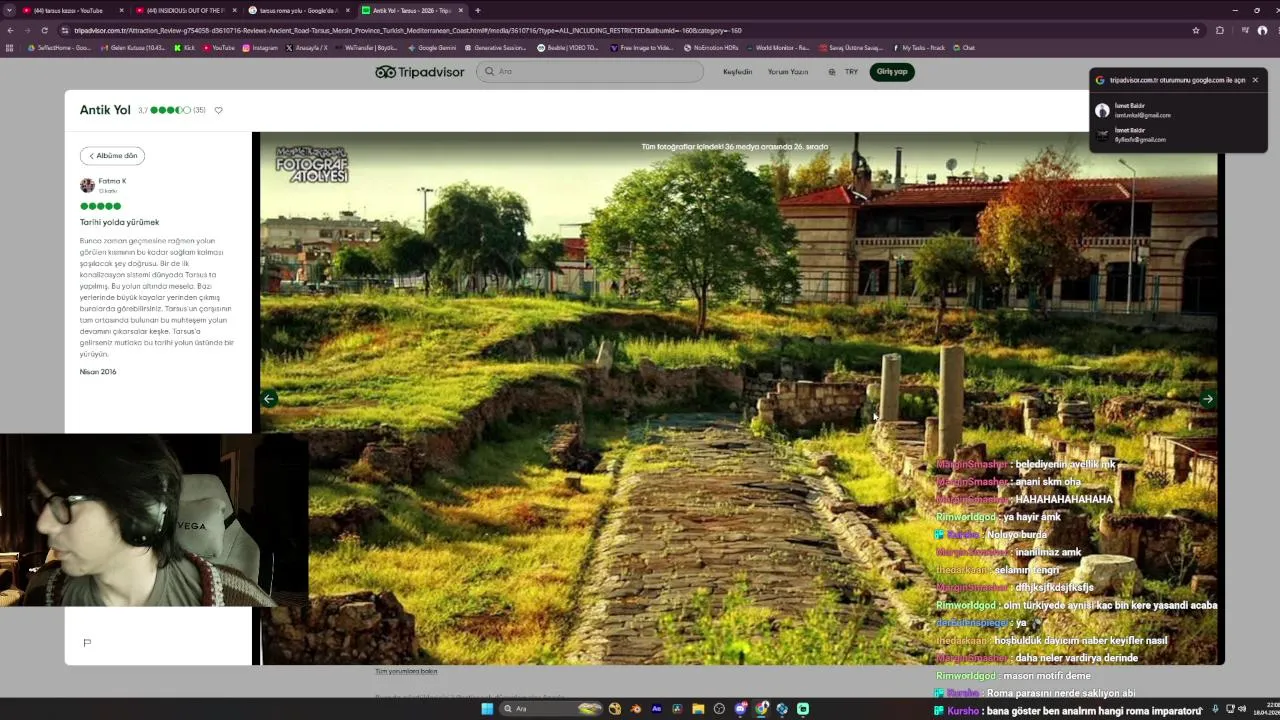1280x720 pixels.
Task: Click the Windows taskbar Ara search box
Action: tap(552, 709)
